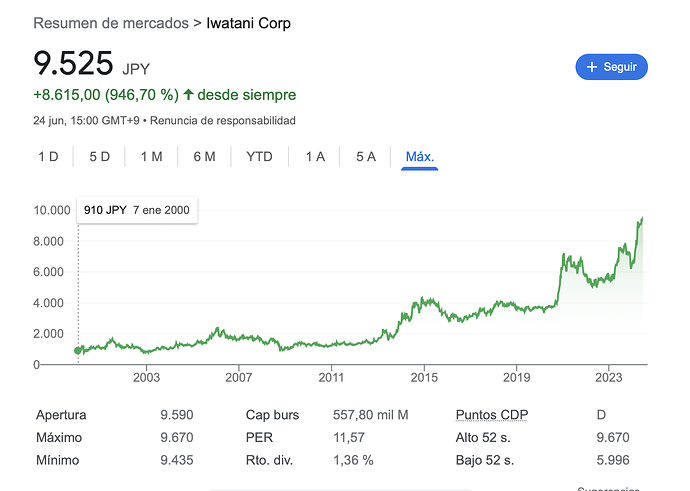690x491 pixels.
Task: Click the 910 JPY tooltip on chart
Action: click(135, 211)
